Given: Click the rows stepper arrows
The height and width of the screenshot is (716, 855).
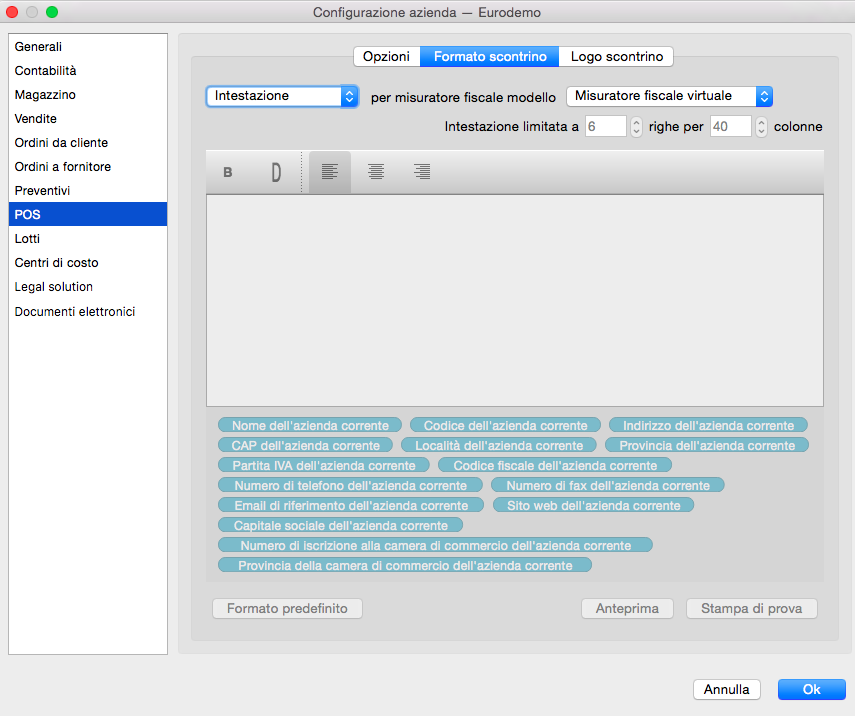Looking at the screenshot, I should point(636,127).
